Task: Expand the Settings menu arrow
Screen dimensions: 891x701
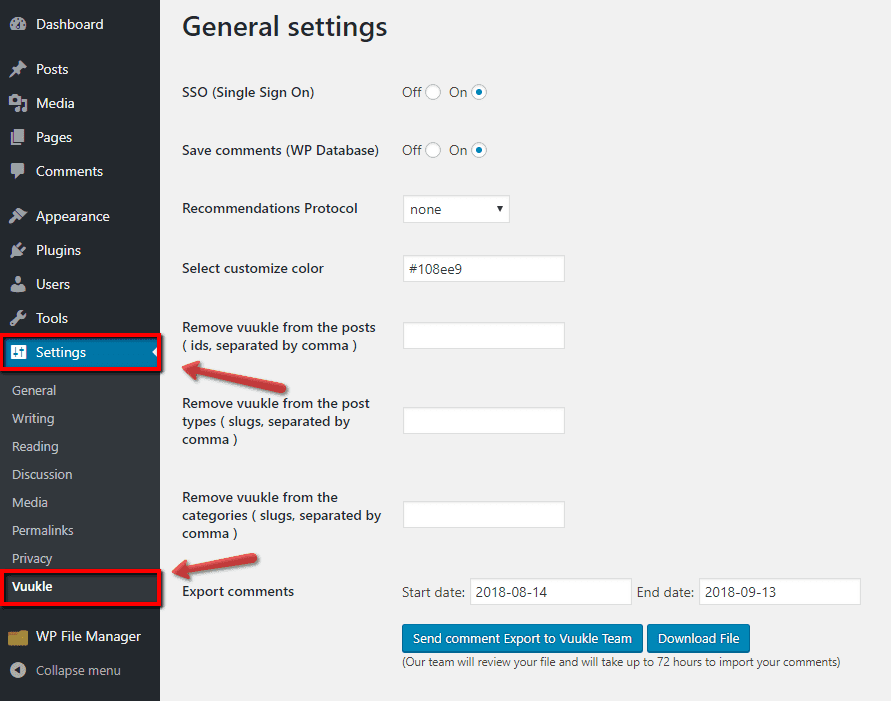Action: [x=154, y=352]
